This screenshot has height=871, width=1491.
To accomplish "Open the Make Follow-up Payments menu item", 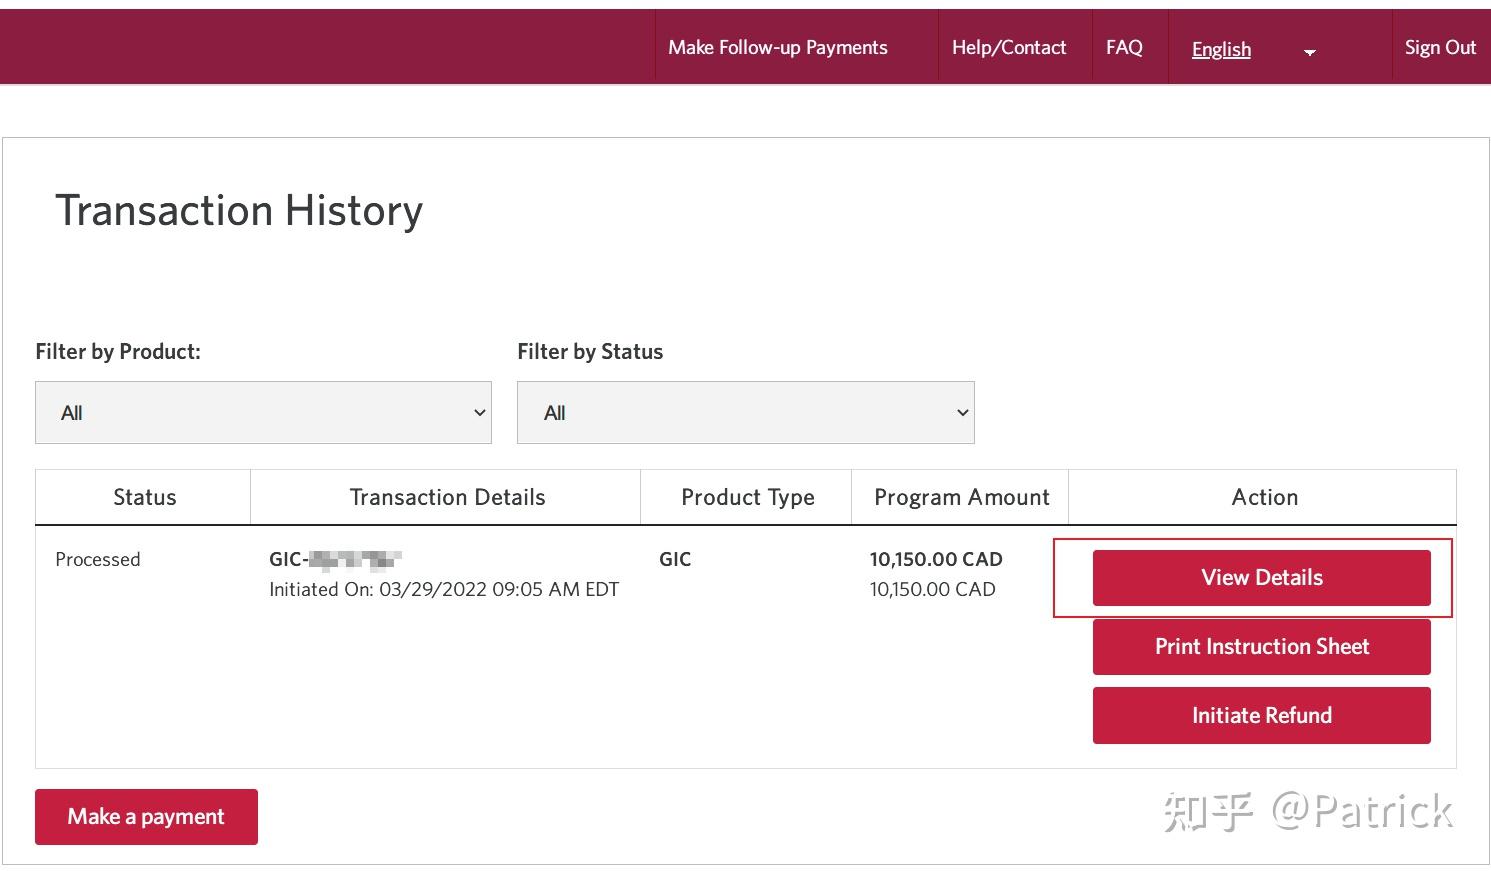I will [777, 48].
